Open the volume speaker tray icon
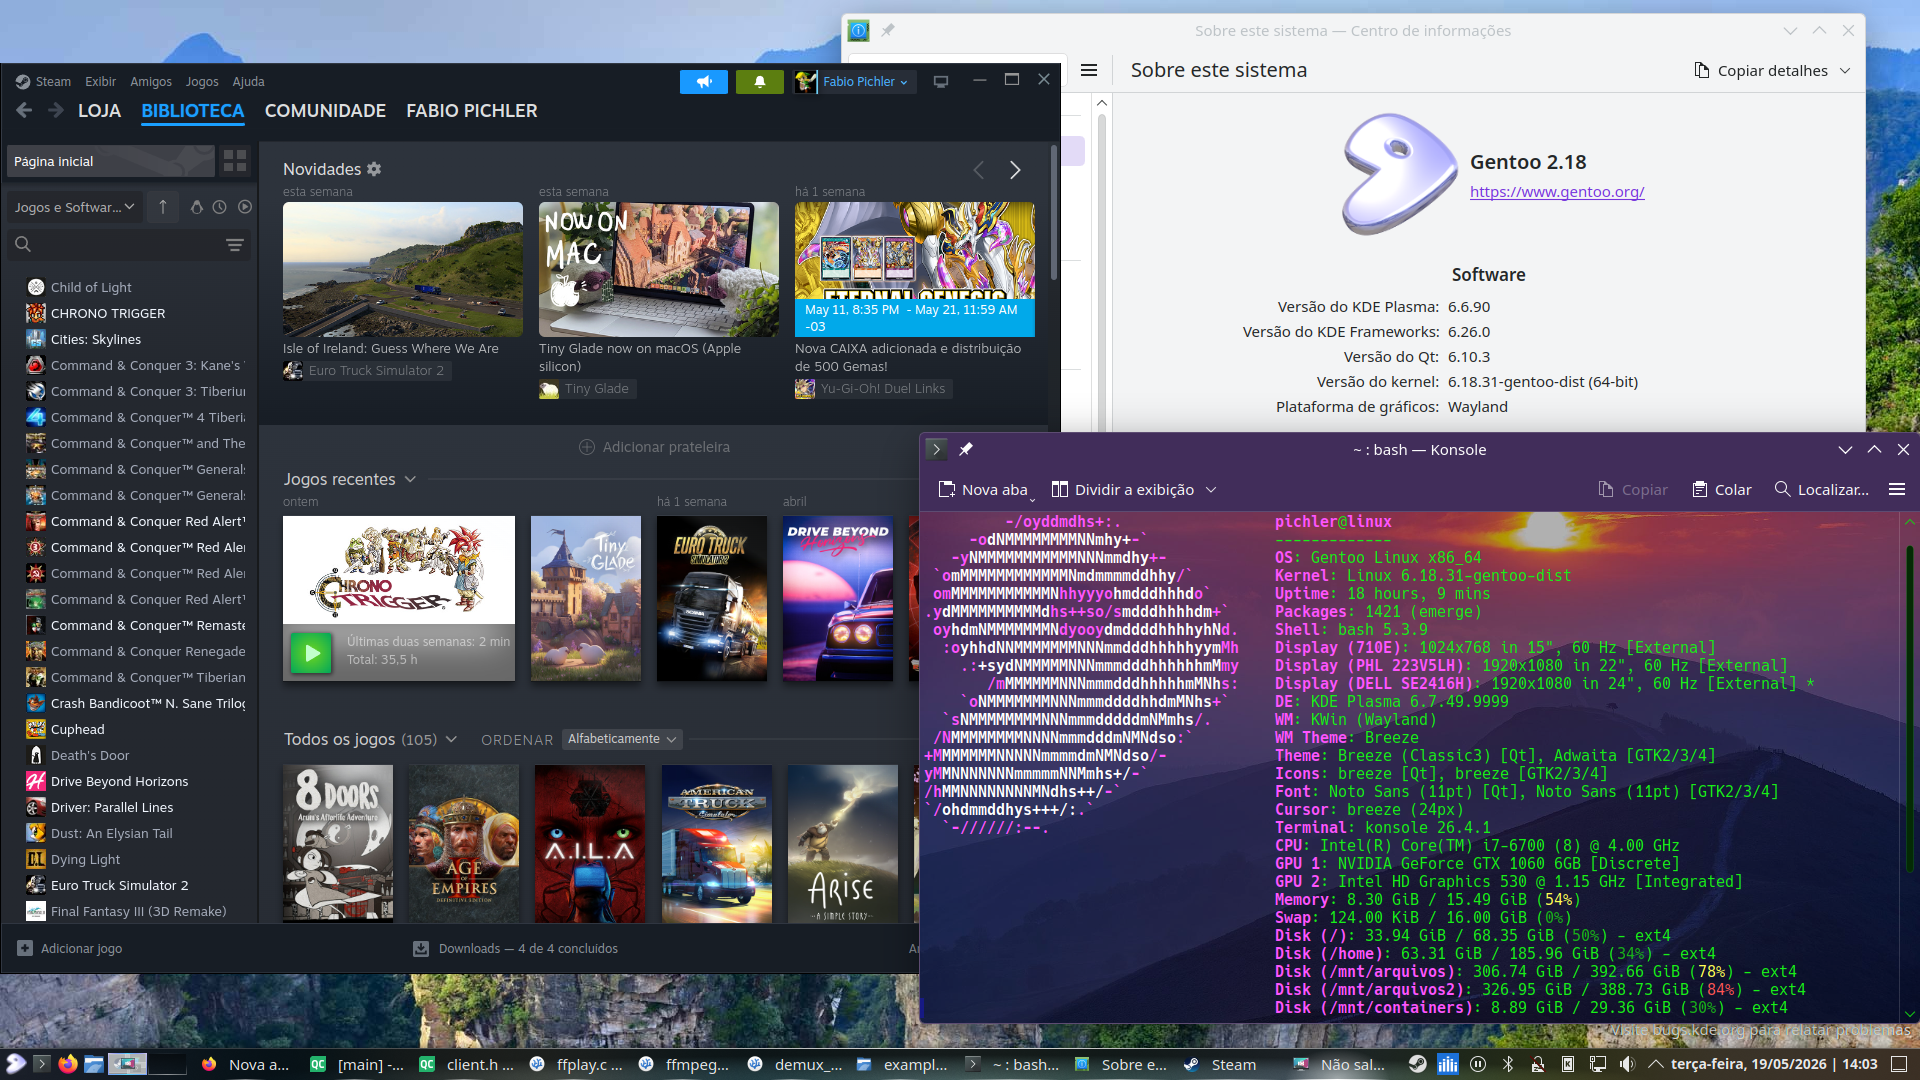The width and height of the screenshot is (1920, 1080). coord(1628,1064)
